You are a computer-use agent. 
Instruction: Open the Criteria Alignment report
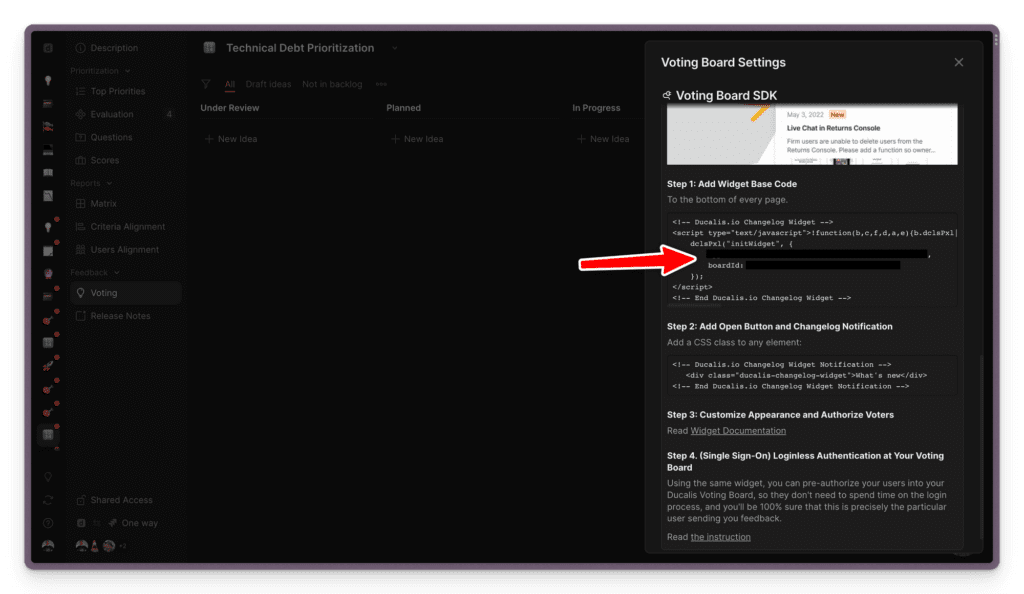click(125, 227)
